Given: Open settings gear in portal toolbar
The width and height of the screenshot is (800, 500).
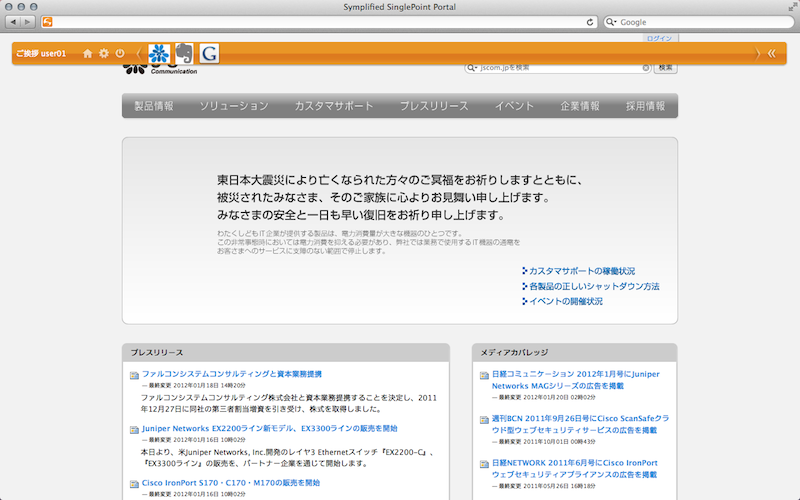Looking at the screenshot, I should (104, 53).
